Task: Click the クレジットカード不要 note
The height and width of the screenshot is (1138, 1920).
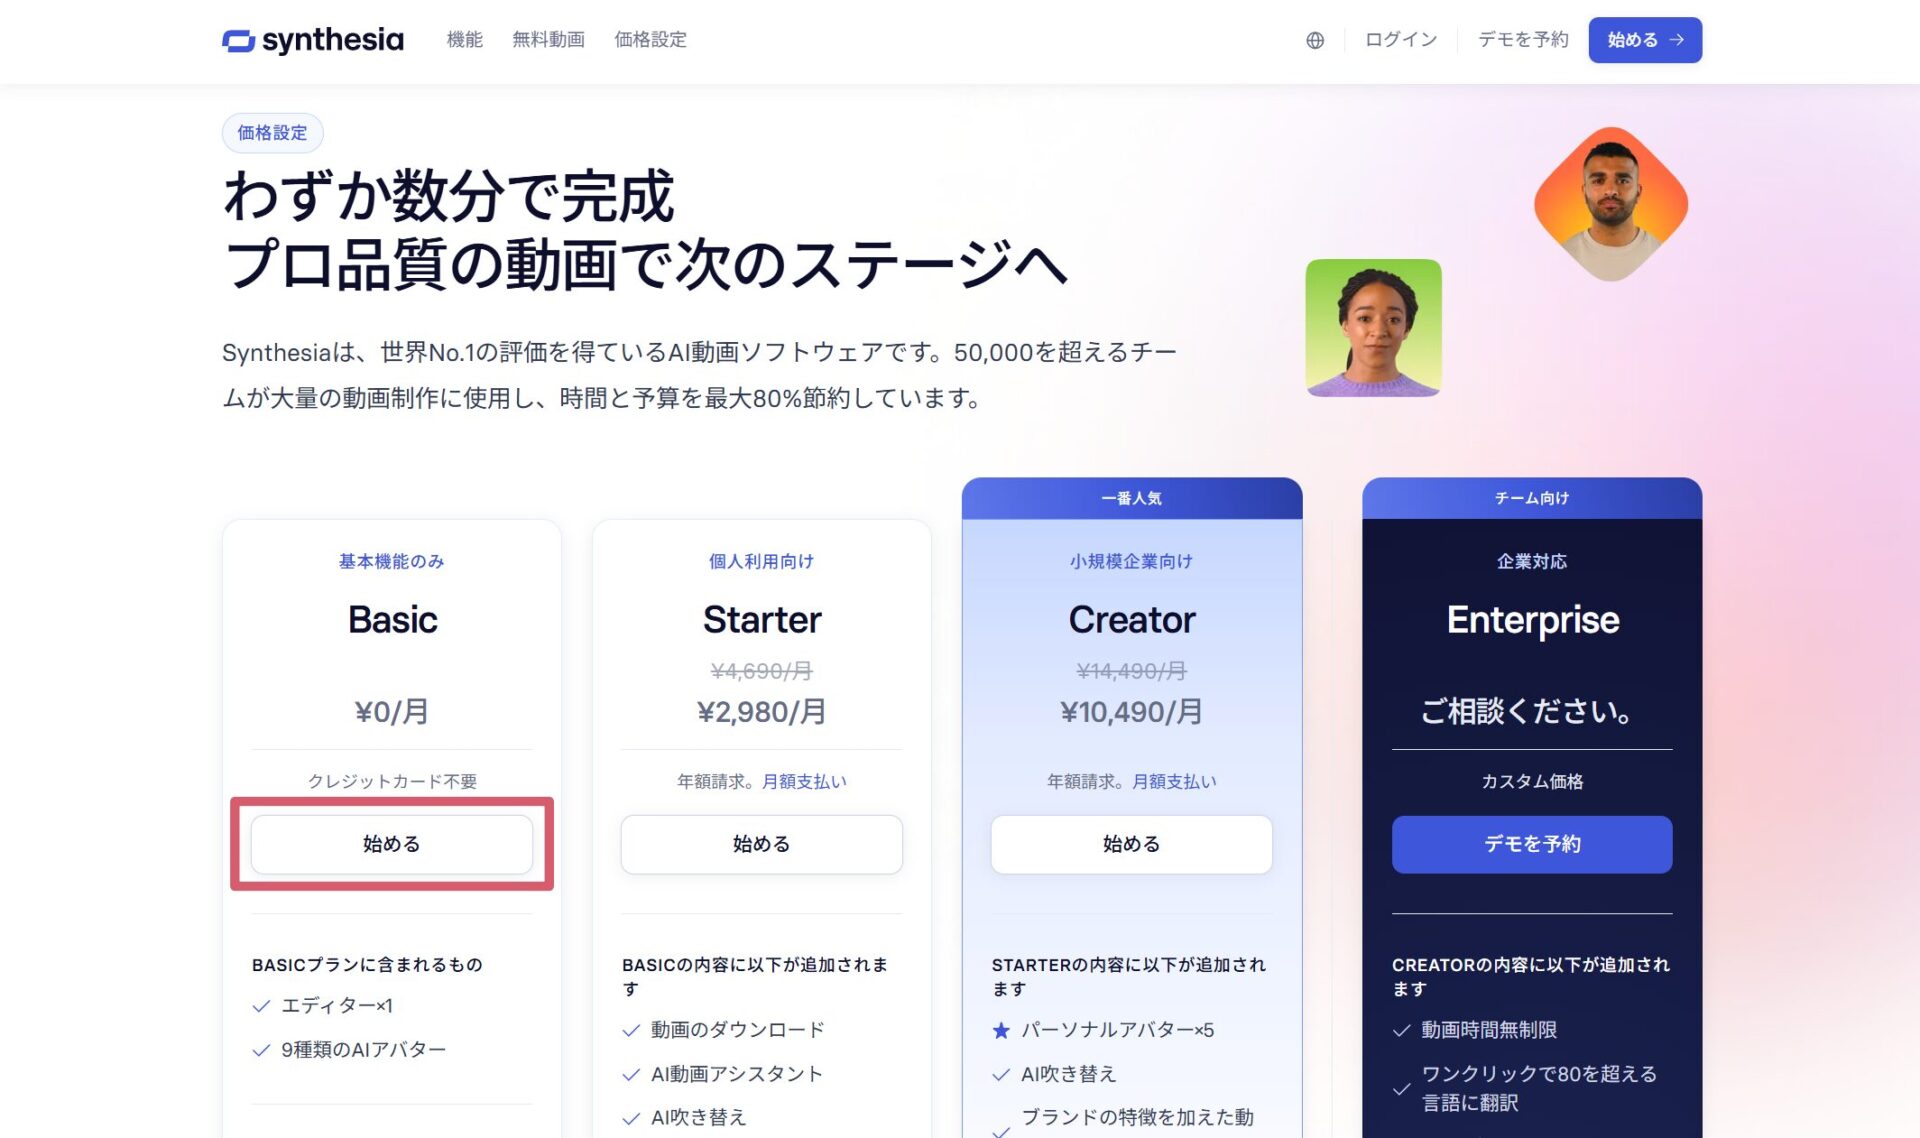Action: pyautogui.click(x=392, y=781)
